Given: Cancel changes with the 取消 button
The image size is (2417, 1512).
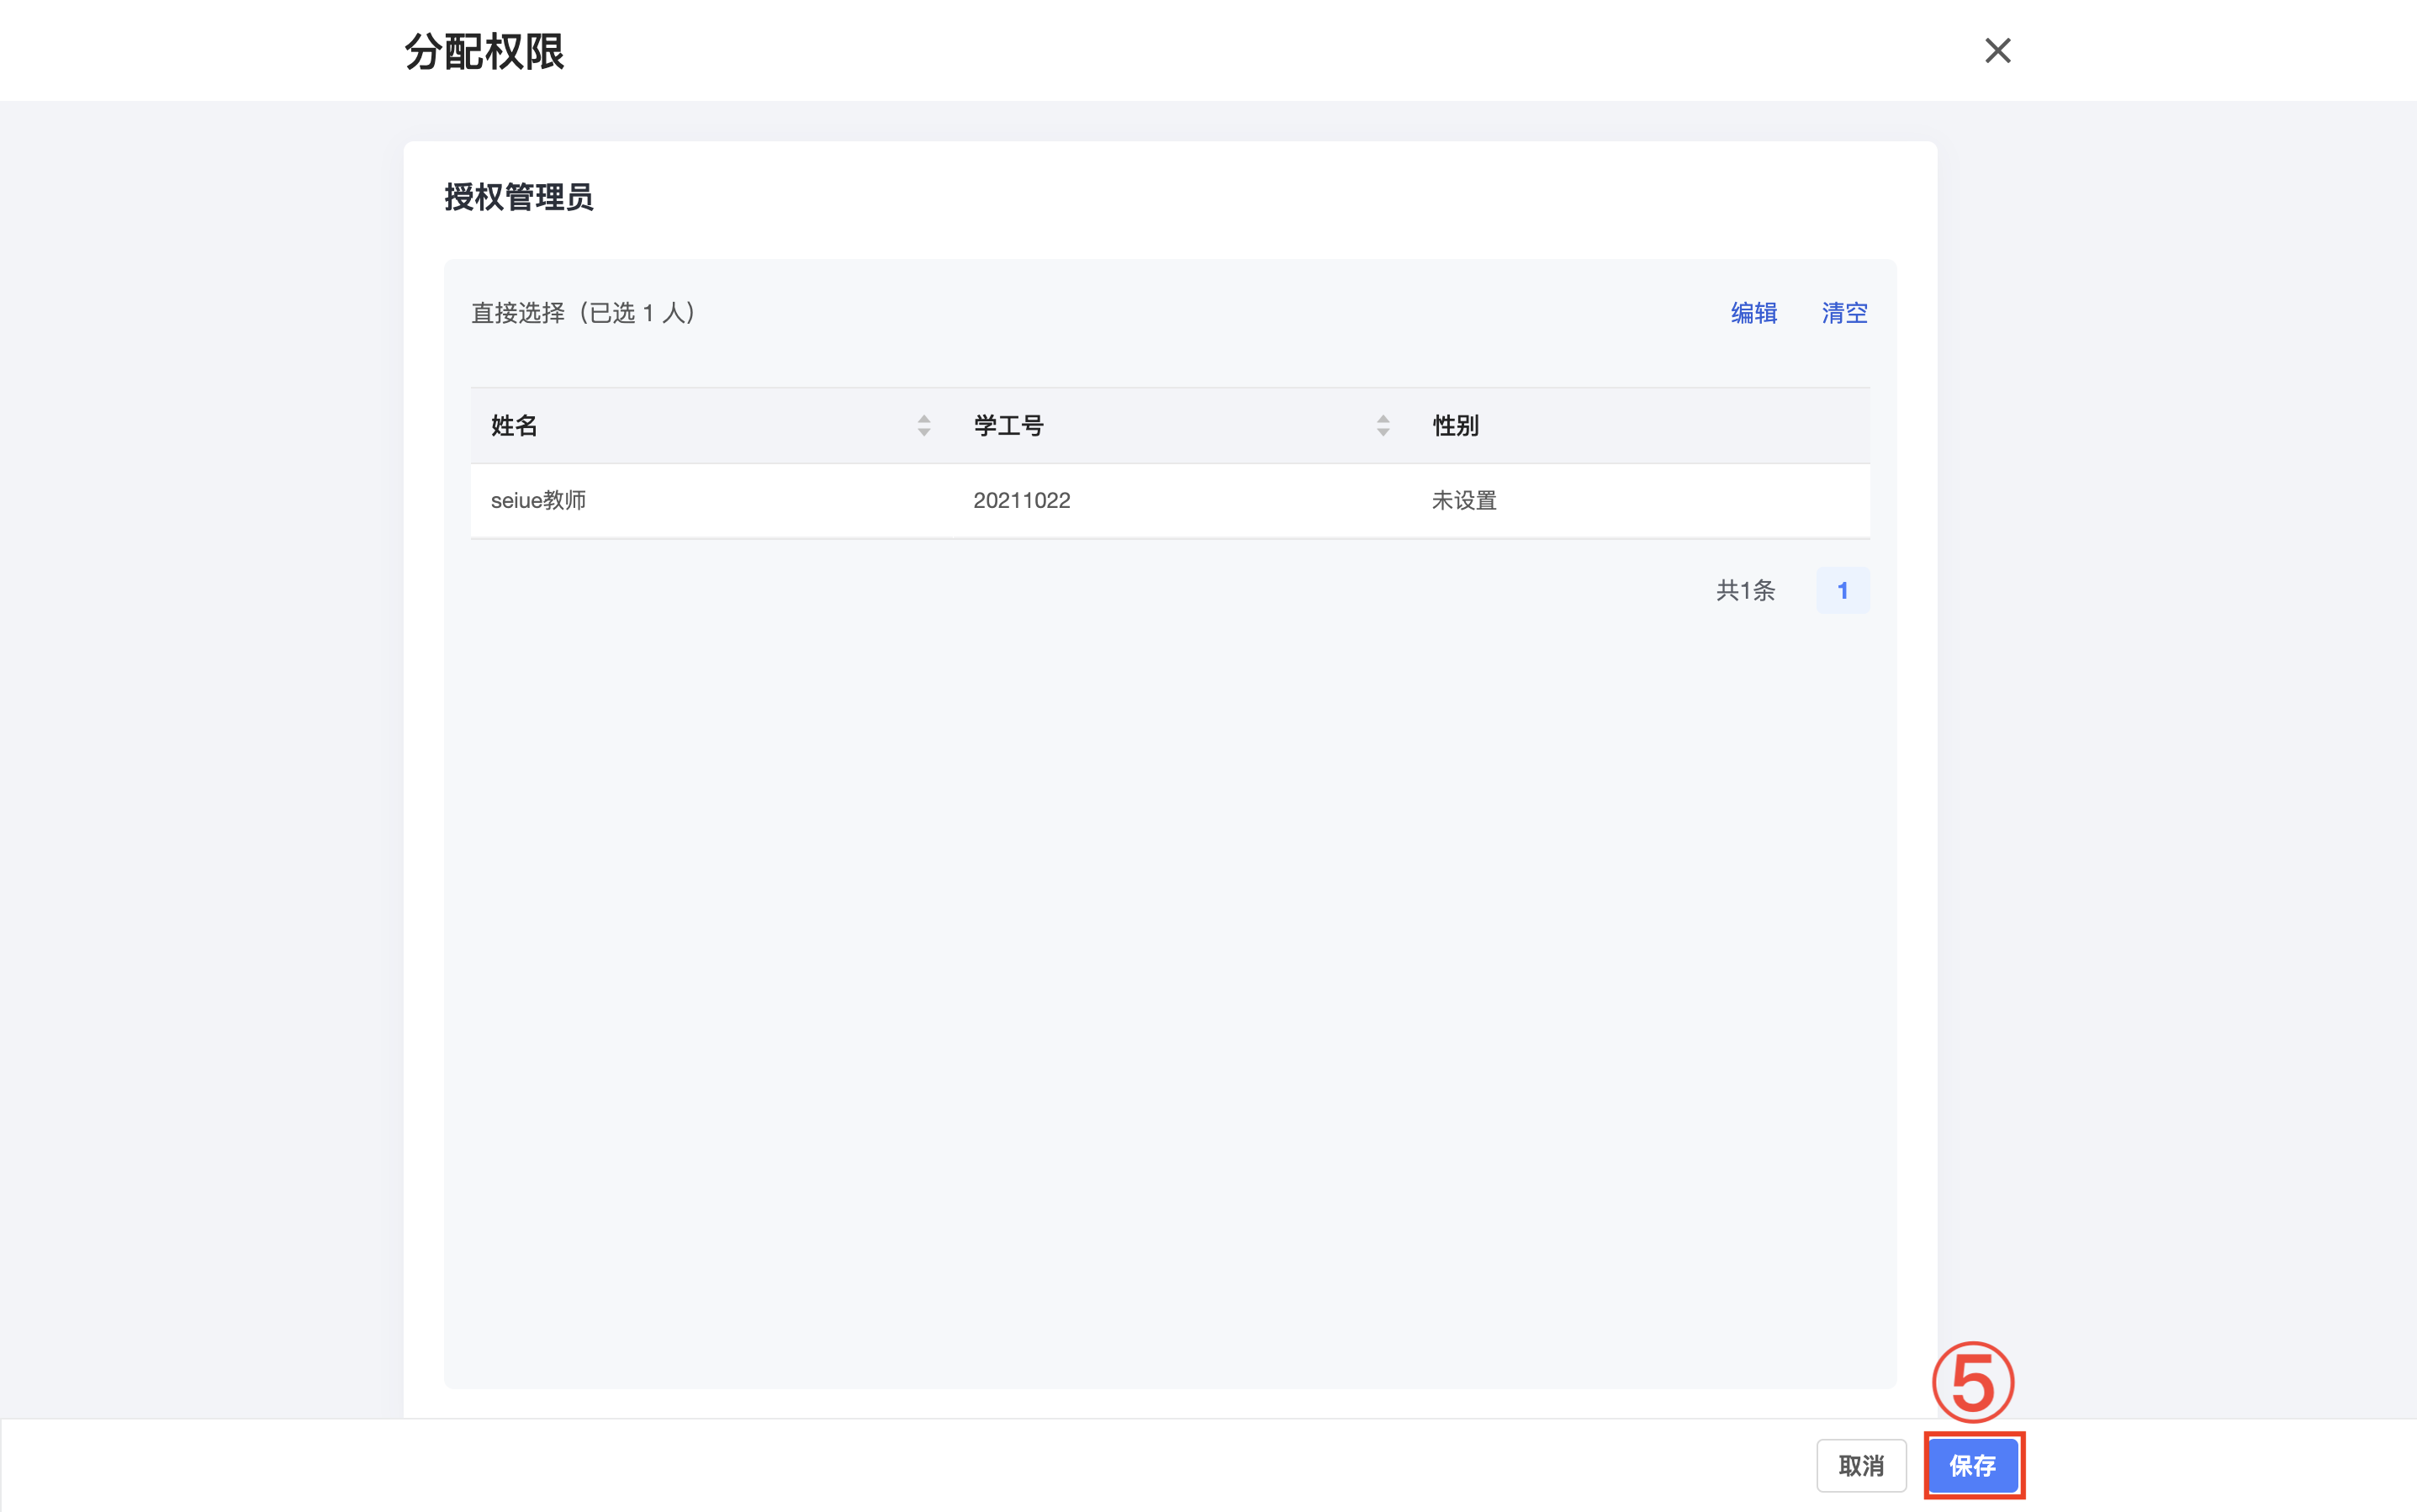Looking at the screenshot, I should pos(1861,1465).
